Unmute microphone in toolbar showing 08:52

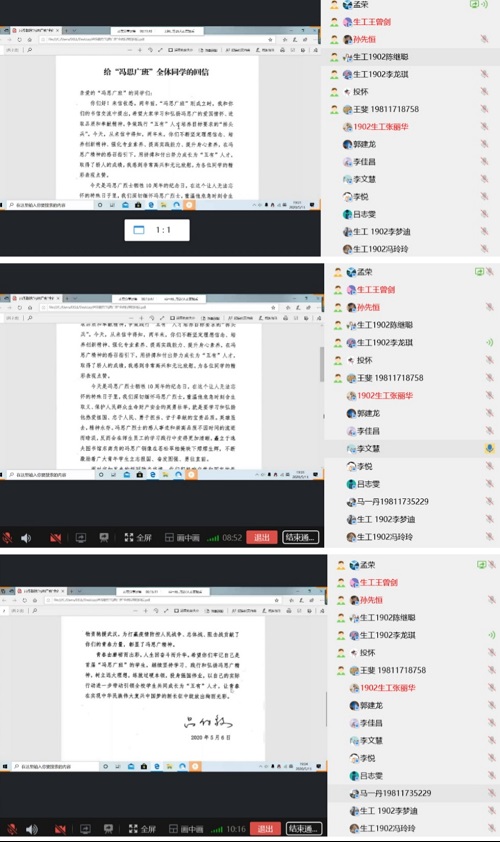tap(8, 538)
